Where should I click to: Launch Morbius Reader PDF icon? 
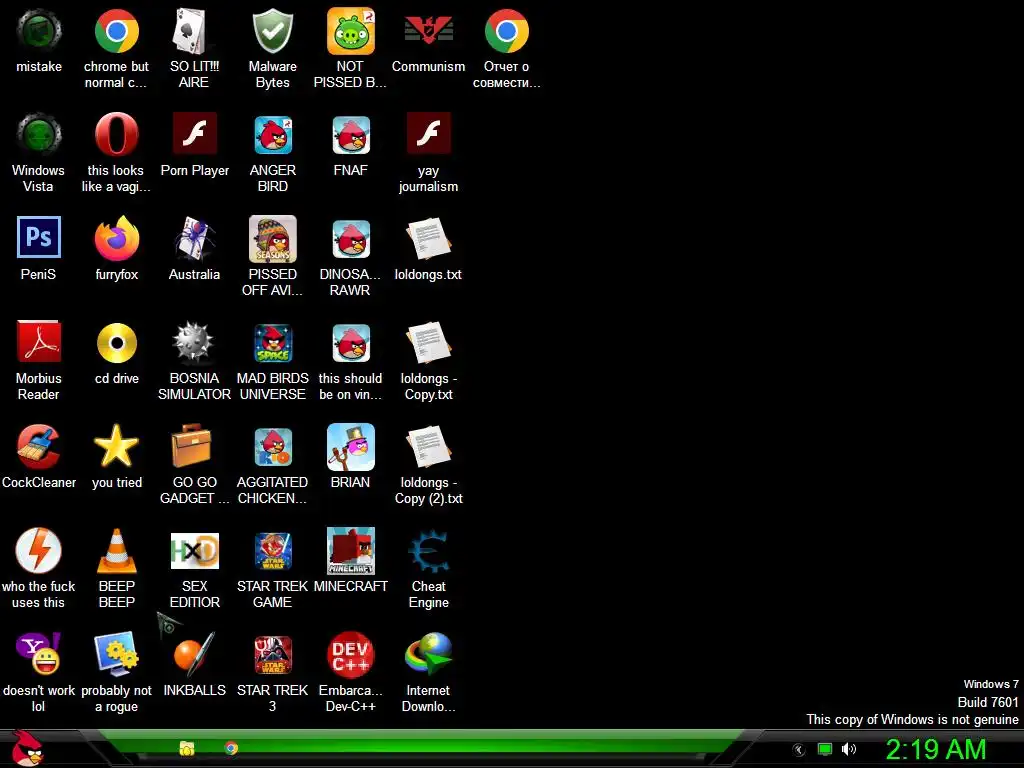39,343
